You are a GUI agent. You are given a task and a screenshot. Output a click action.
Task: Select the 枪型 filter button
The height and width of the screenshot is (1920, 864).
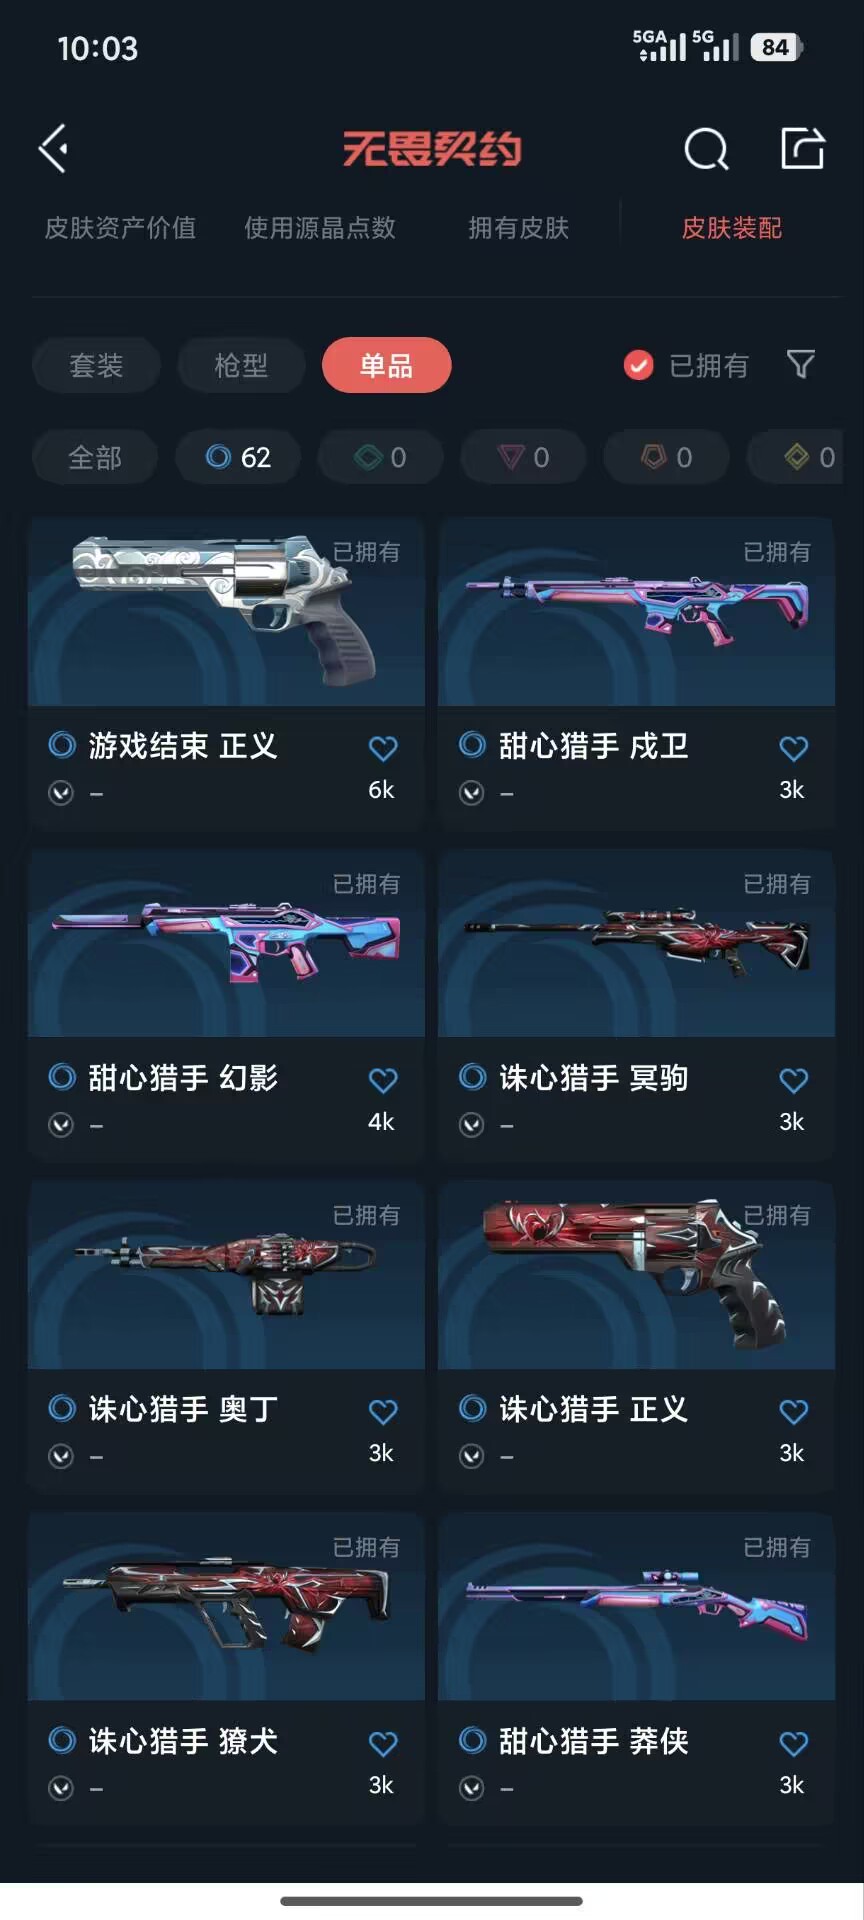pos(241,365)
